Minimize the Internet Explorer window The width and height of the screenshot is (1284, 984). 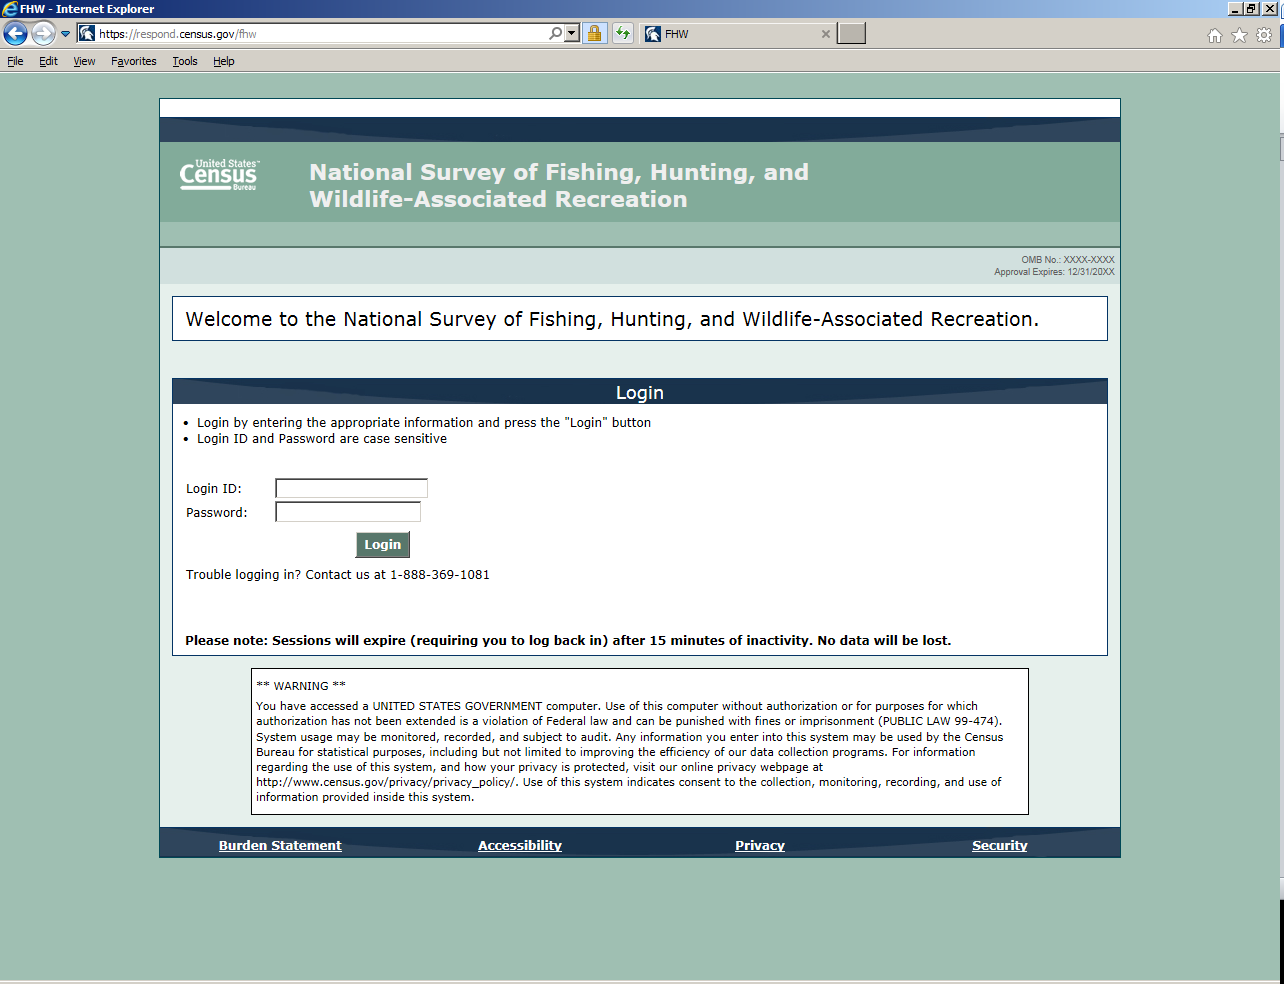(x=1236, y=9)
